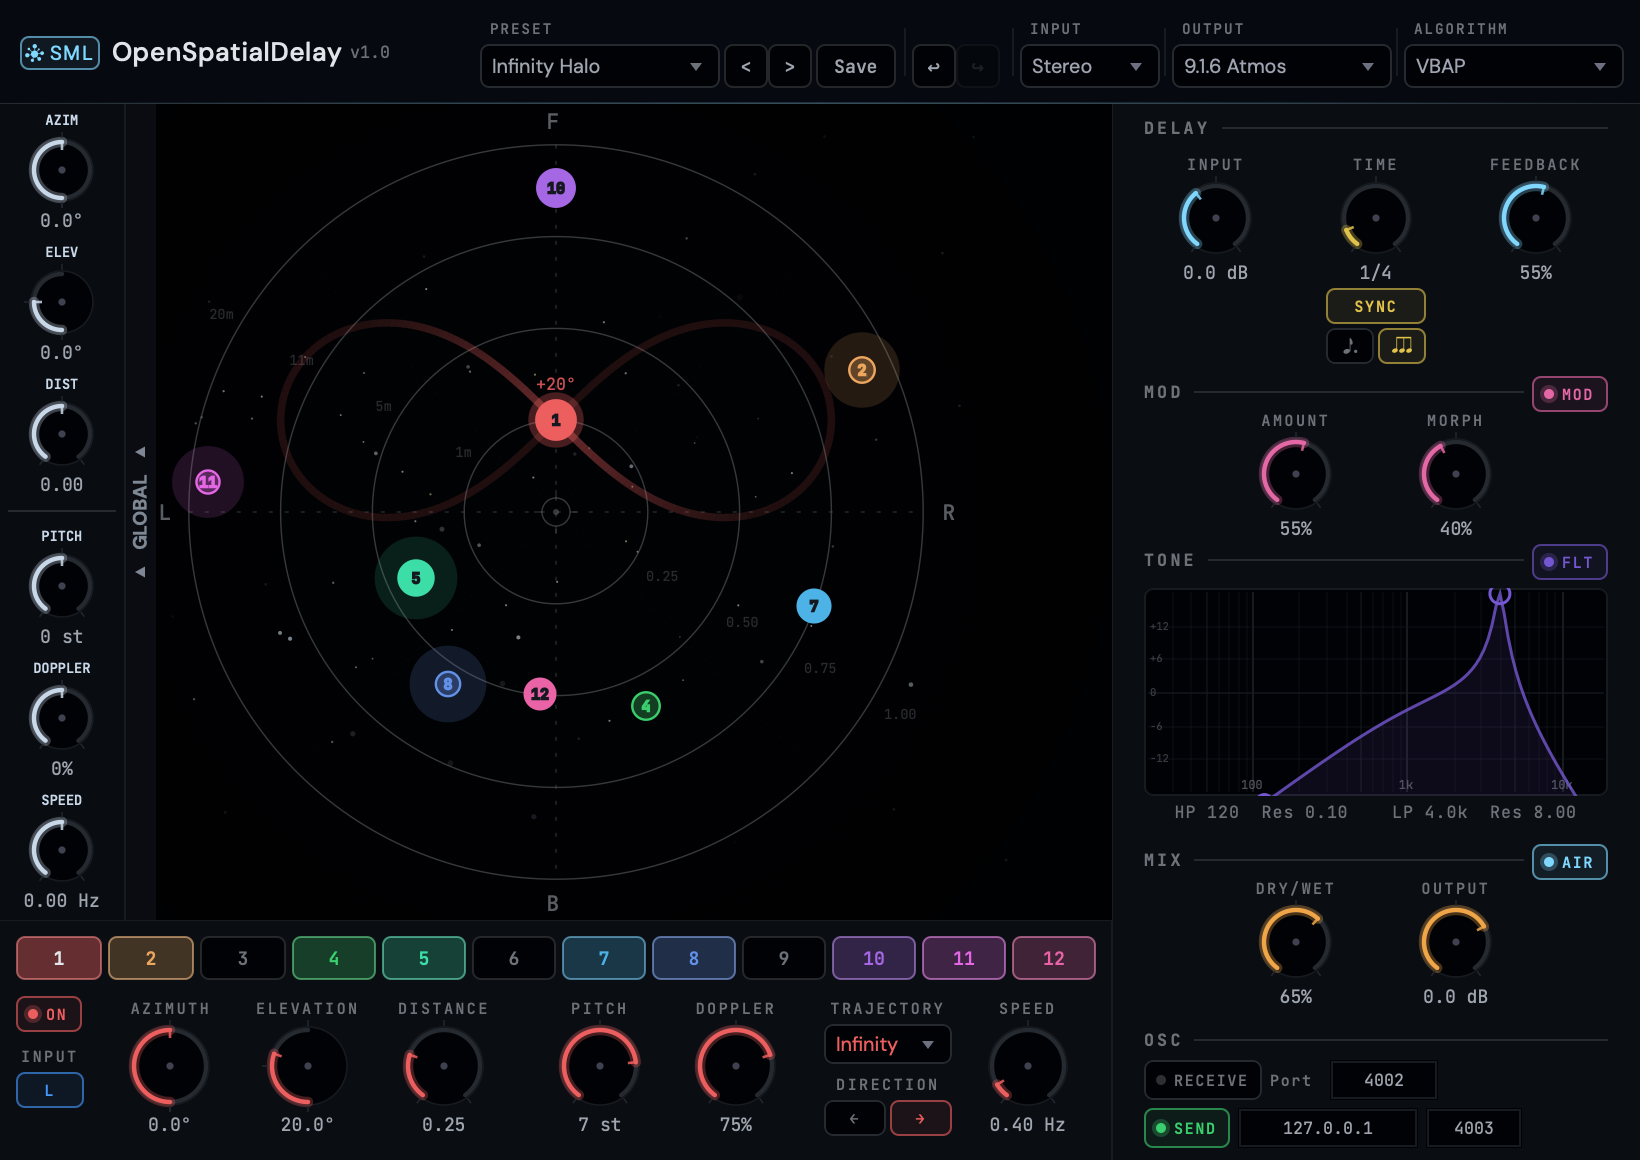Click the listener center crosshair
The image size is (1640, 1160).
click(556, 512)
